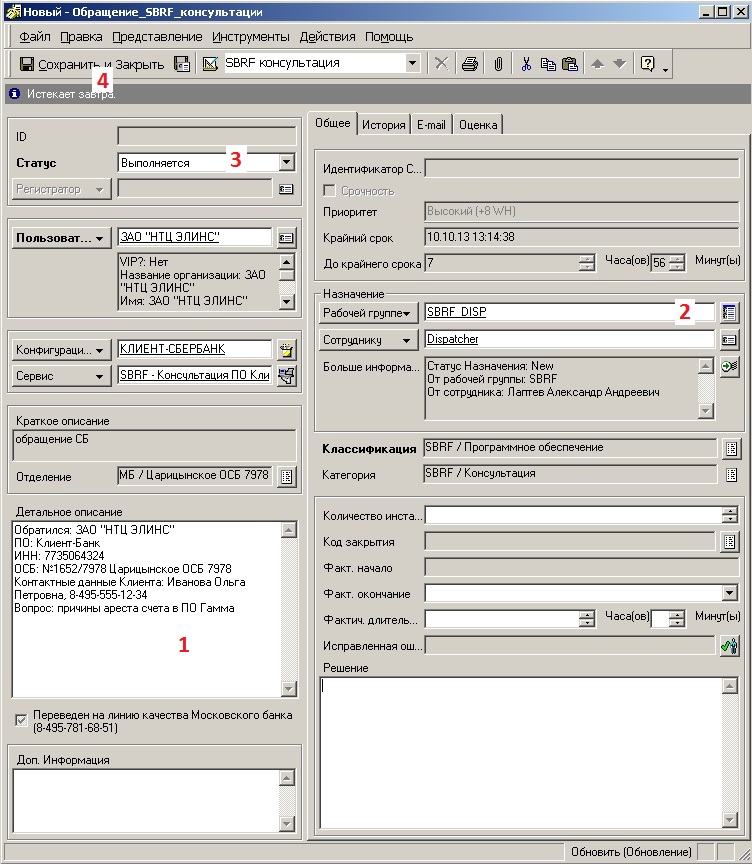Click the Решение scrollbar up arrow
The image size is (752, 865).
pos(729,686)
